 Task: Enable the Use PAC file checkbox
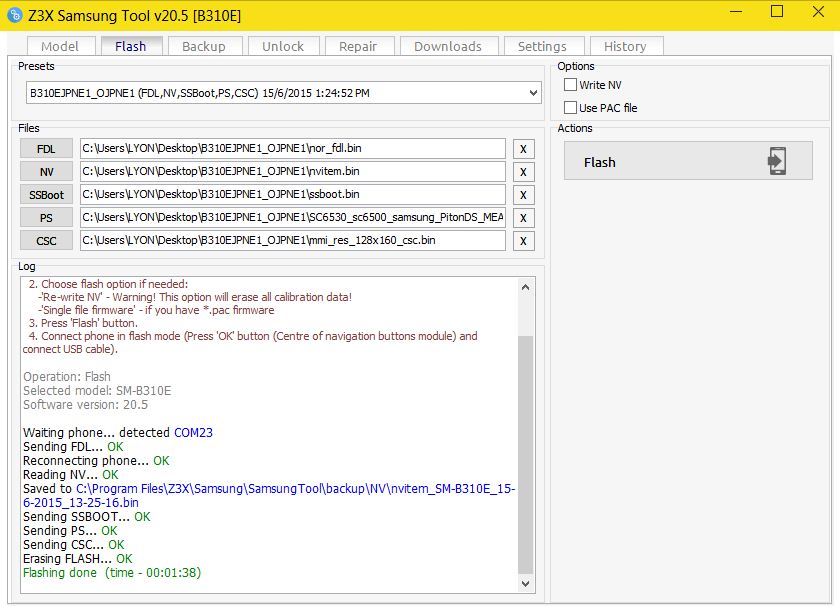[x=571, y=108]
